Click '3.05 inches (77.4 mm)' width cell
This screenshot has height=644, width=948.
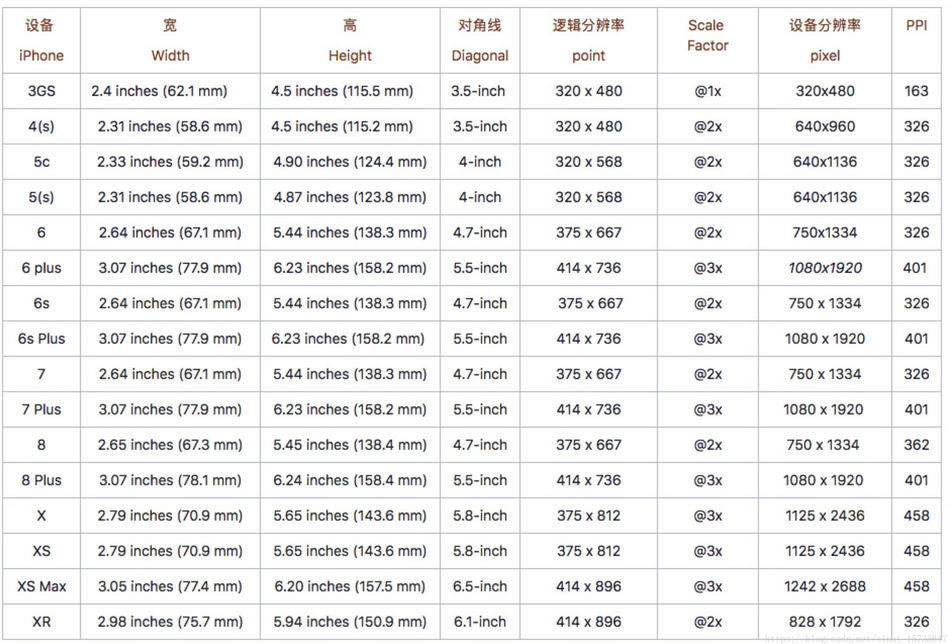(170, 587)
